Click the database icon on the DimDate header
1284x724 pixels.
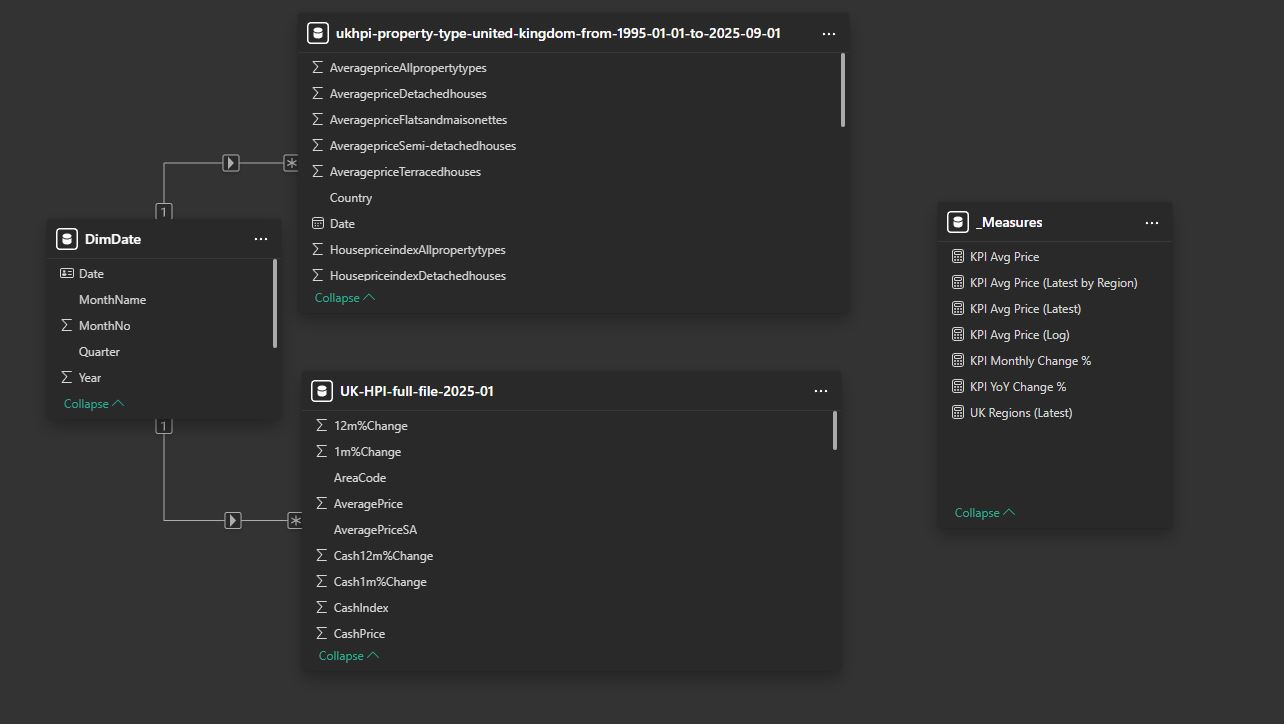click(x=66, y=238)
